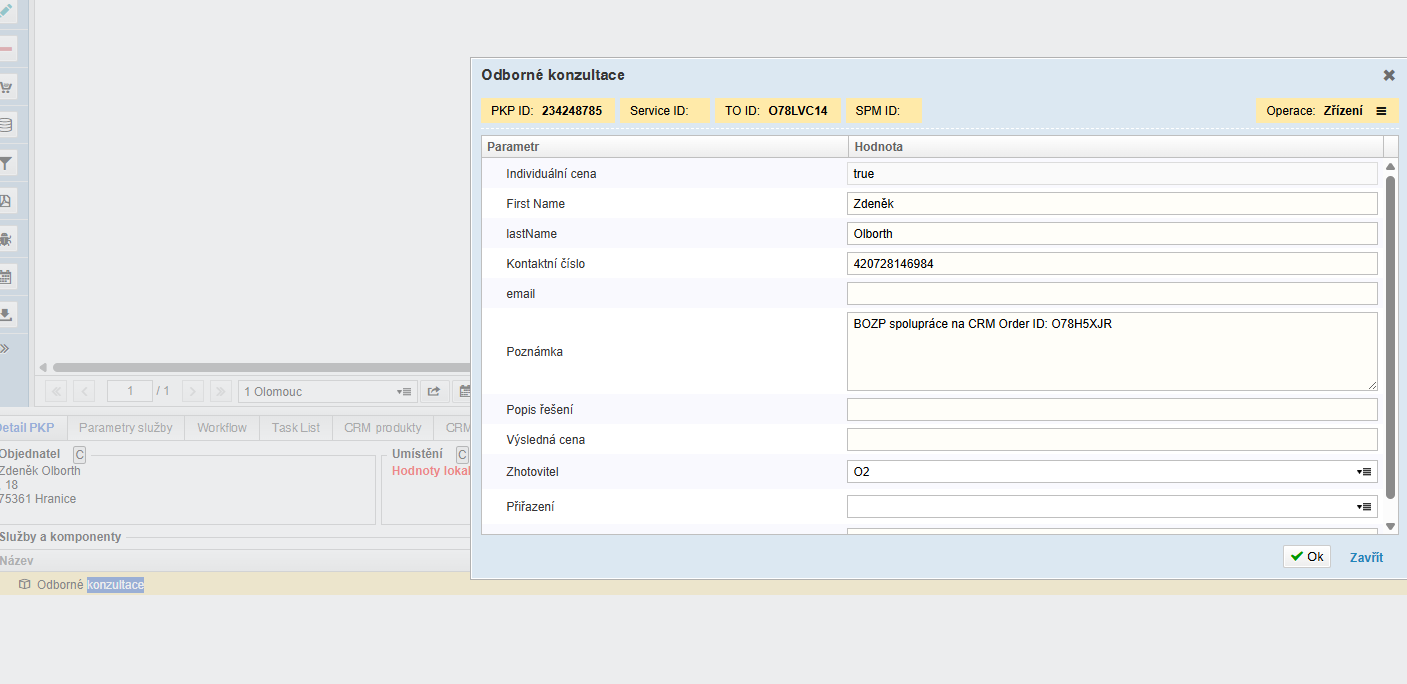Click the shopping cart sidebar icon

click(x=6, y=87)
